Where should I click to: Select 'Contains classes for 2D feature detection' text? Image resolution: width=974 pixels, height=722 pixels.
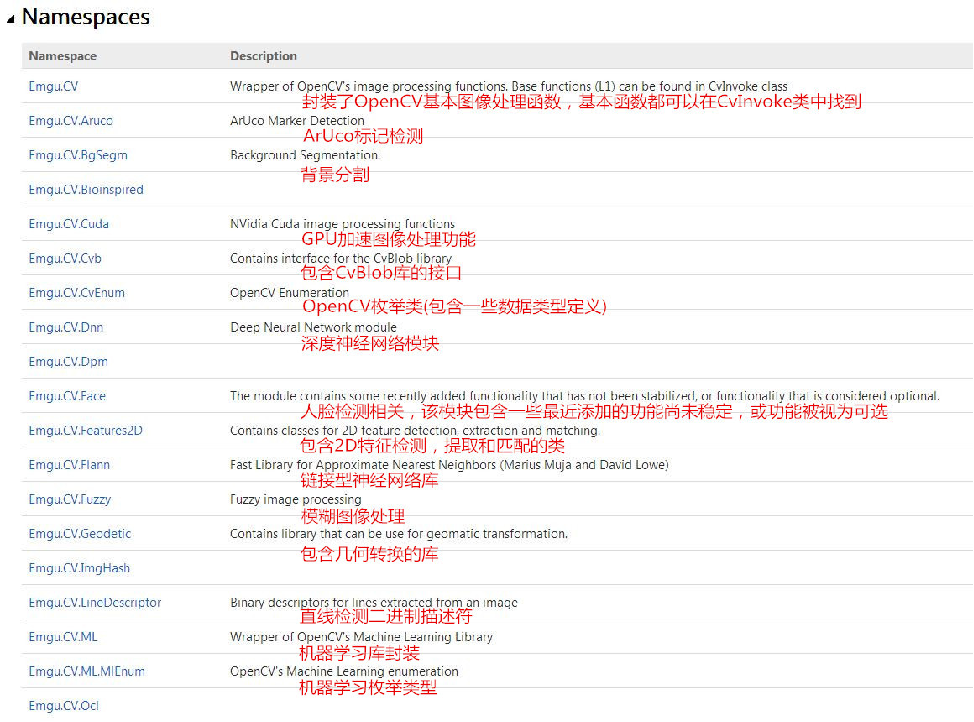(343, 431)
